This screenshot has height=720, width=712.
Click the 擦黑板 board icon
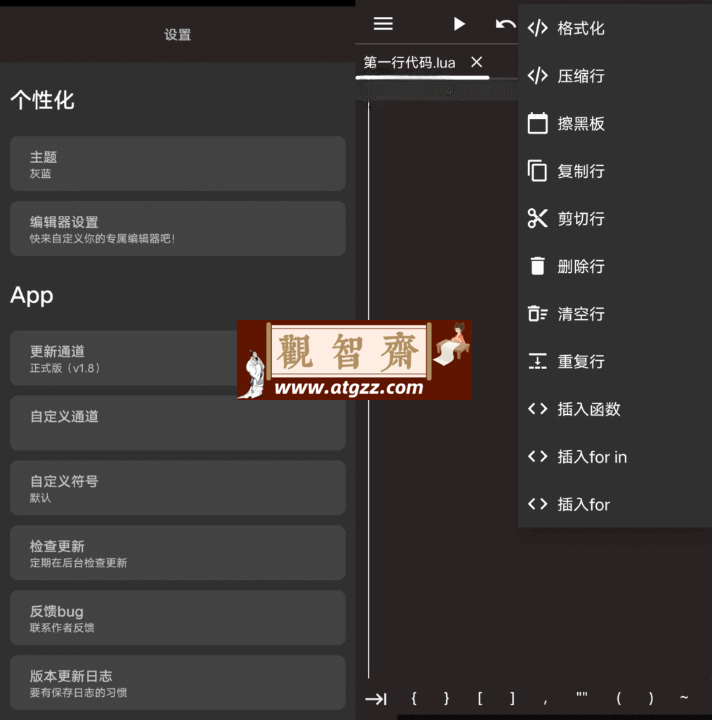[x=537, y=123]
